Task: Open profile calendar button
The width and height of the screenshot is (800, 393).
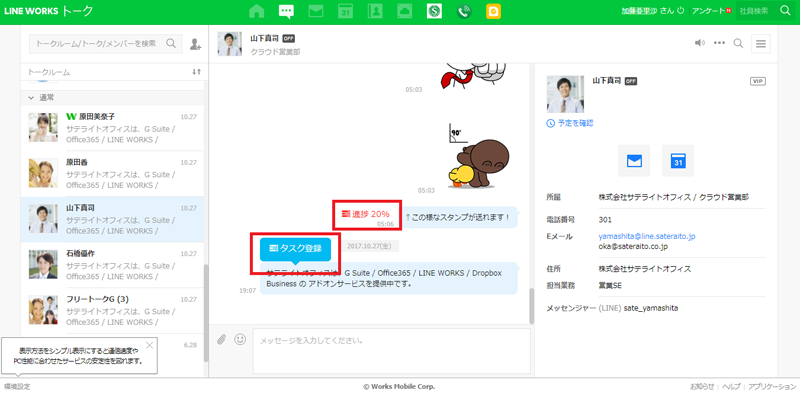Action: tap(678, 161)
